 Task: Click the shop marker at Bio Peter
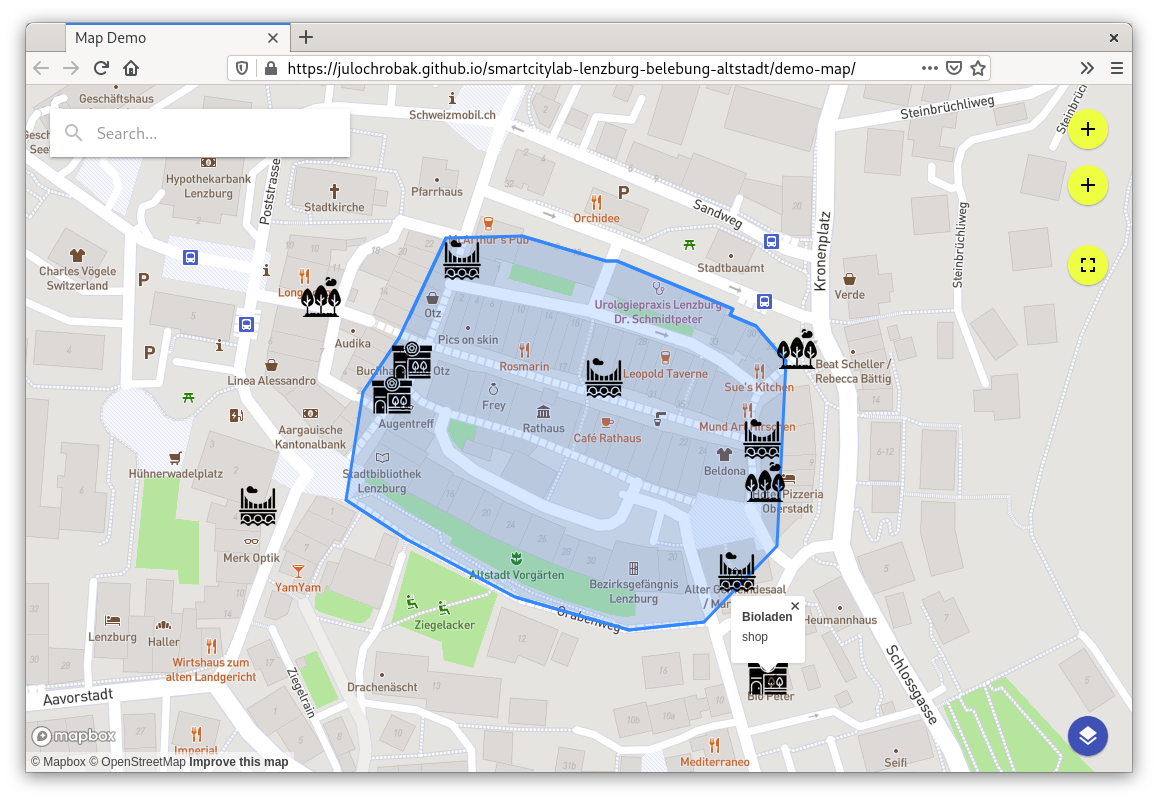767,678
